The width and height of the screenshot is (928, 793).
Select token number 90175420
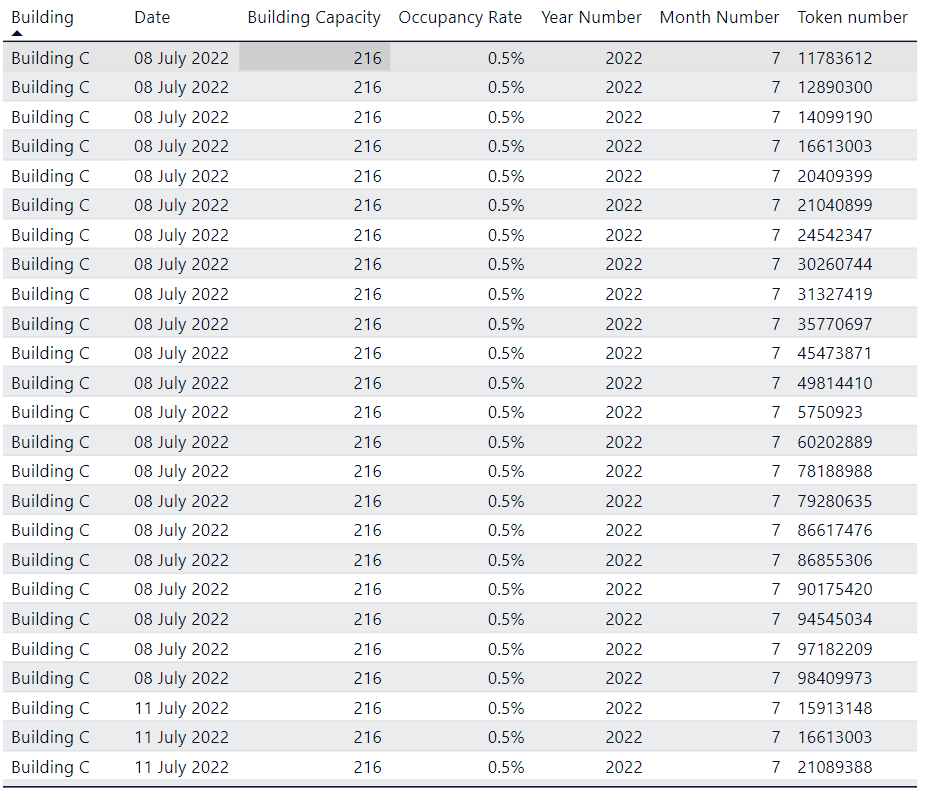834,589
